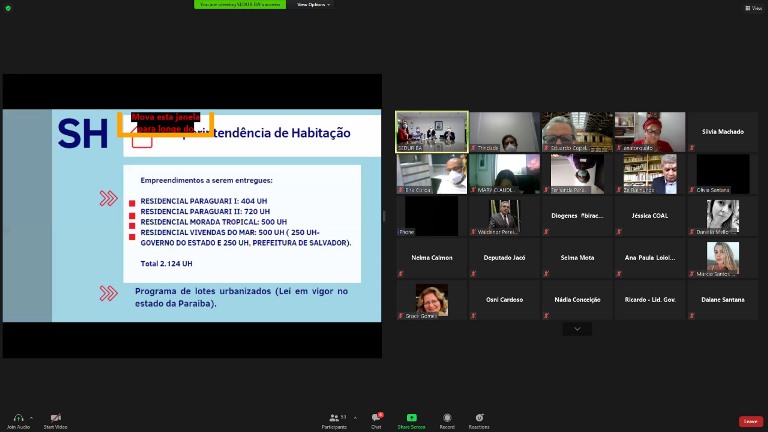The image size is (768, 432).
Task: Click the green screen-sharing notification banner
Action: point(240,4)
